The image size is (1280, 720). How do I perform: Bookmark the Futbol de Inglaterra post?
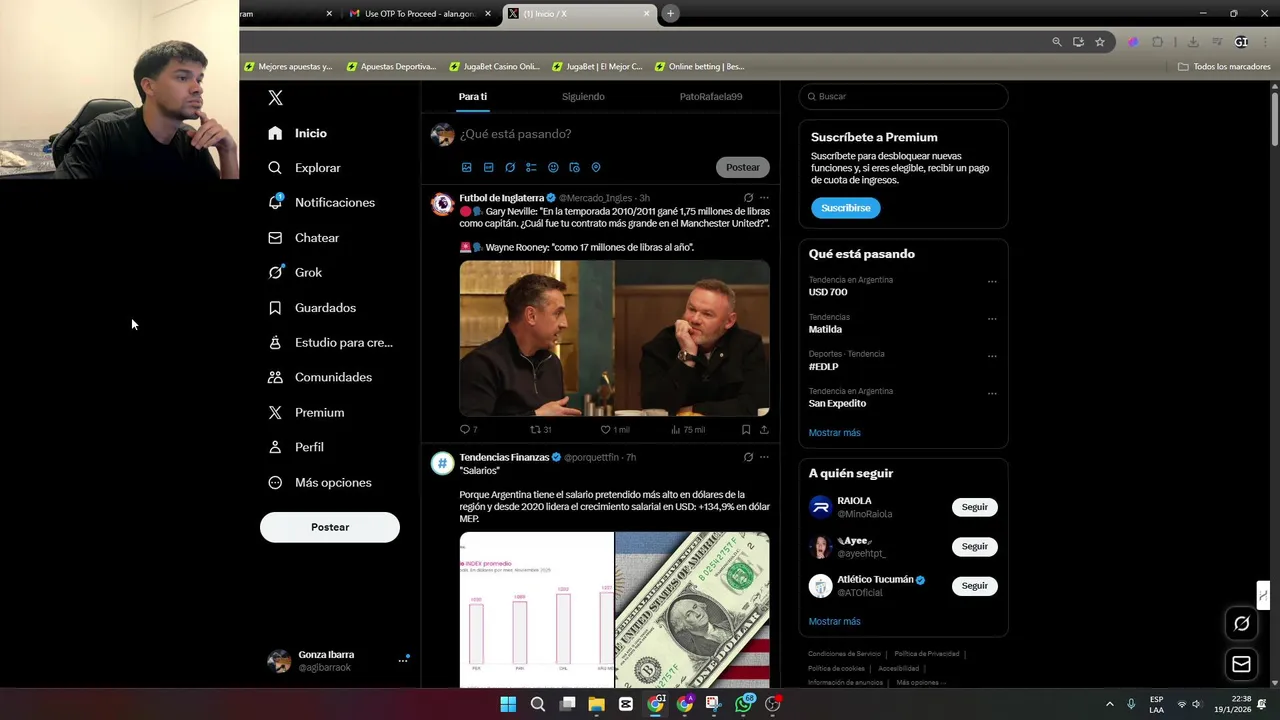tap(746, 430)
